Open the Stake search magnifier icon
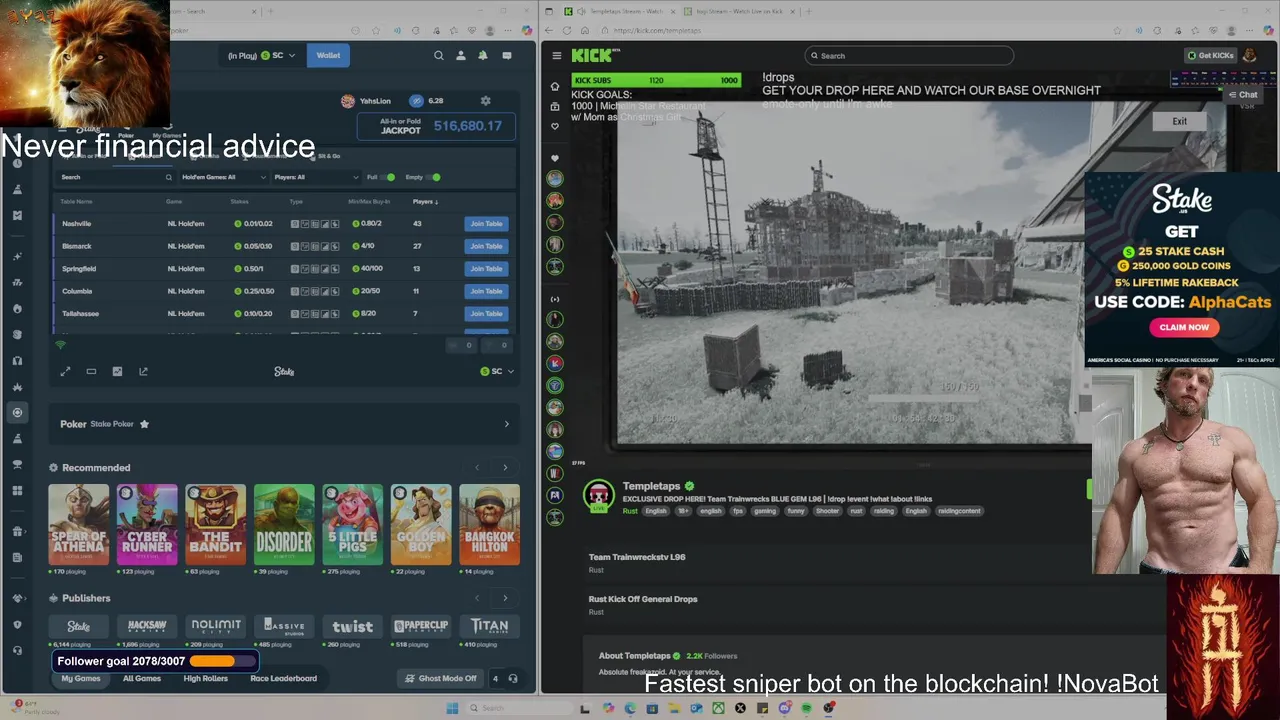Viewport: 1280px width, 720px height. point(438,56)
